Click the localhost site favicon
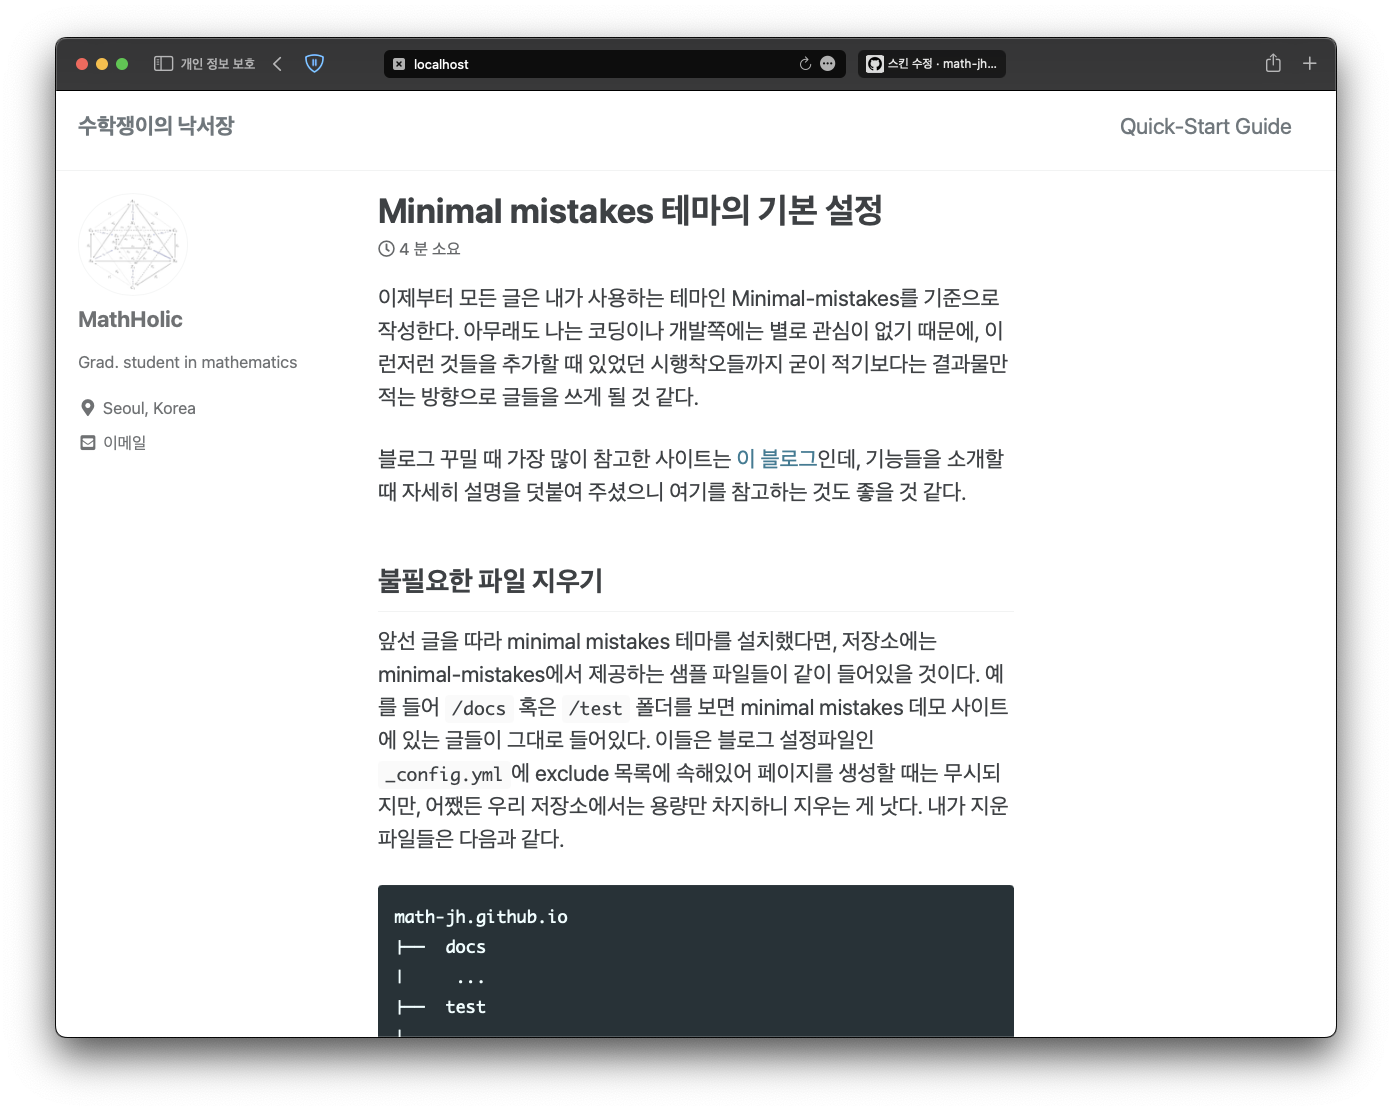Screen dimensions: 1392x1111 tap(399, 64)
